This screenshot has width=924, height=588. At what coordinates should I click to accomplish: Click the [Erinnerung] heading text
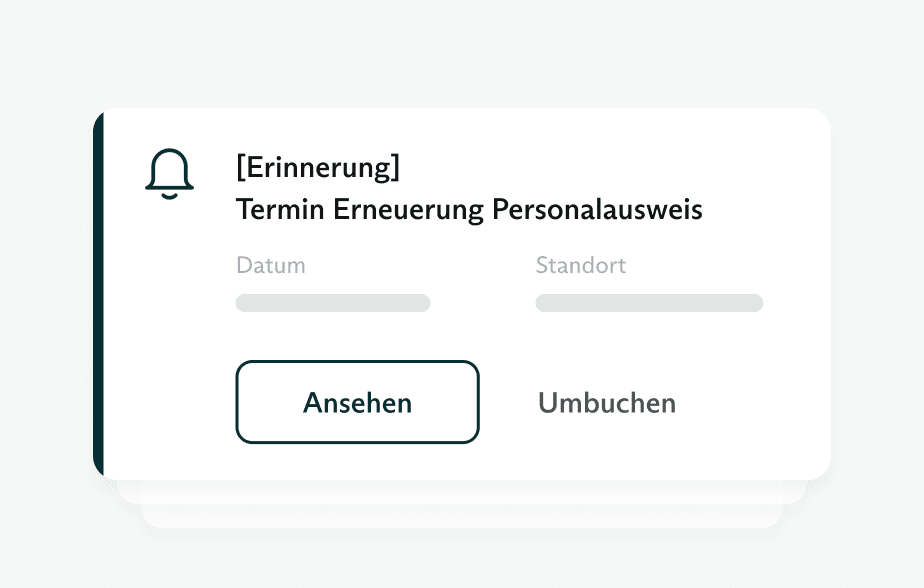[x=318, y=167]
